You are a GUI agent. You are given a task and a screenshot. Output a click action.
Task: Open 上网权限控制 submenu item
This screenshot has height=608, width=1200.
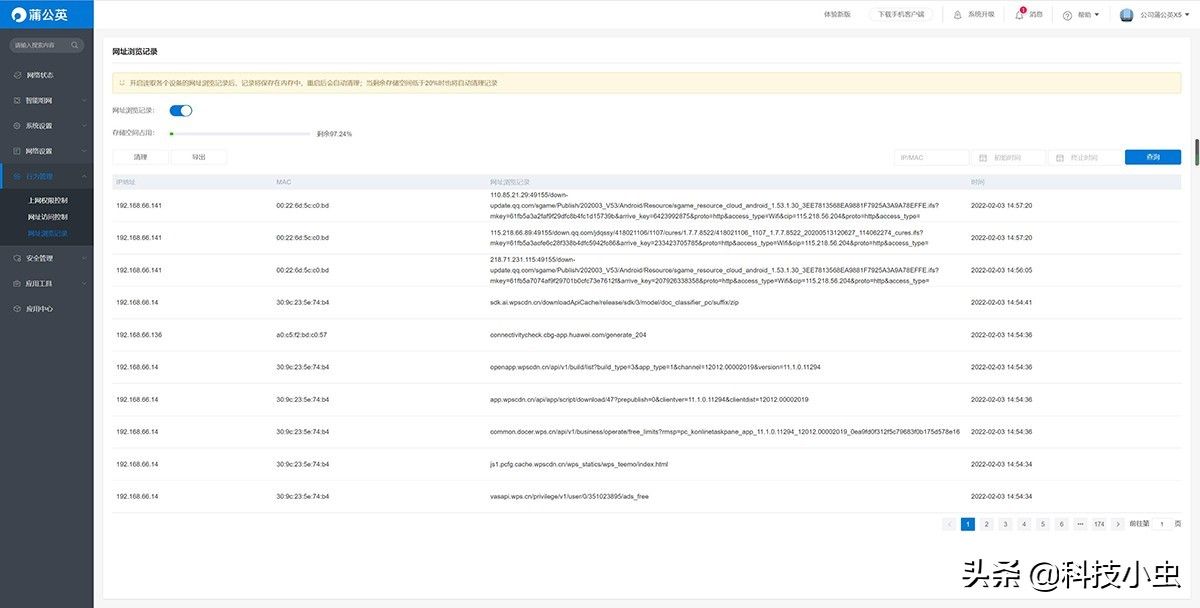pyautogui.click(x=48, y=200)
